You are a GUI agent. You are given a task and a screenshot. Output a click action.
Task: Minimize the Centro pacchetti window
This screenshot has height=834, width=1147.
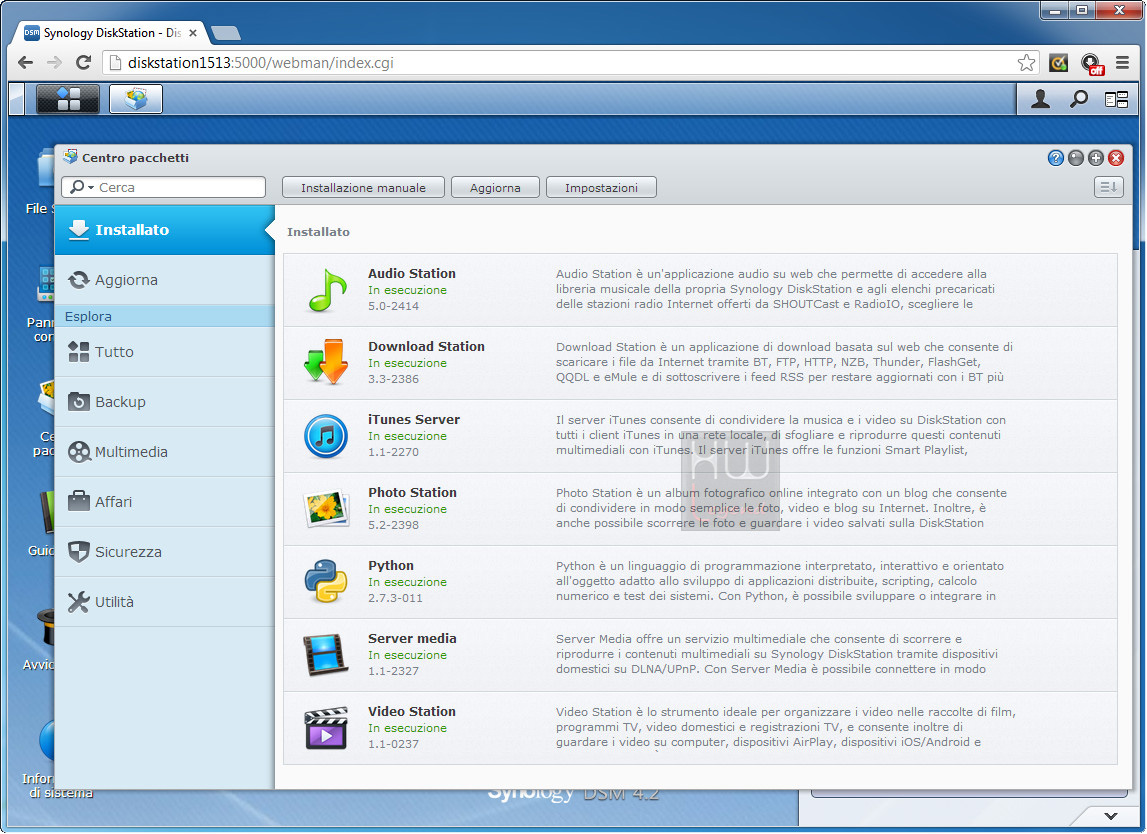point(1076,158)
